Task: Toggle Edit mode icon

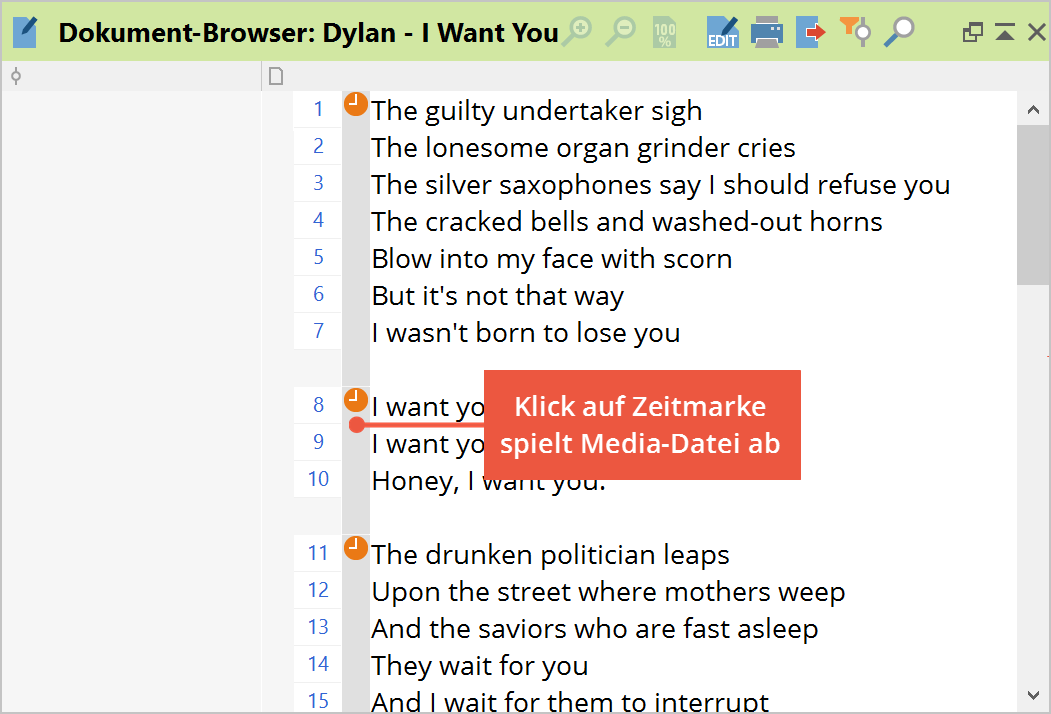Action: click(723, 32)
